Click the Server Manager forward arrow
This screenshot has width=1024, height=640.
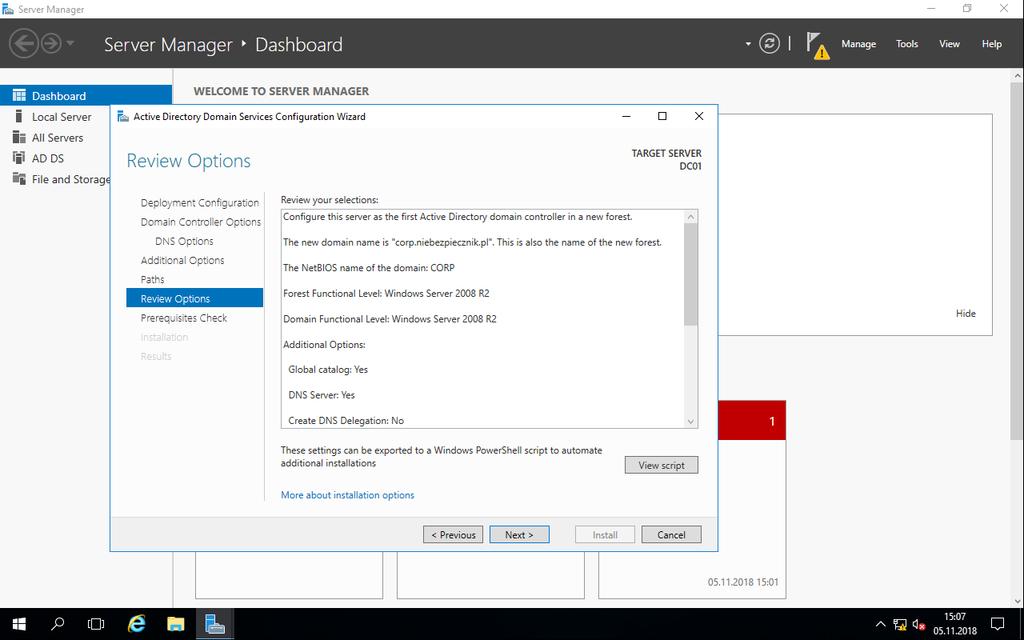(51, 44)
